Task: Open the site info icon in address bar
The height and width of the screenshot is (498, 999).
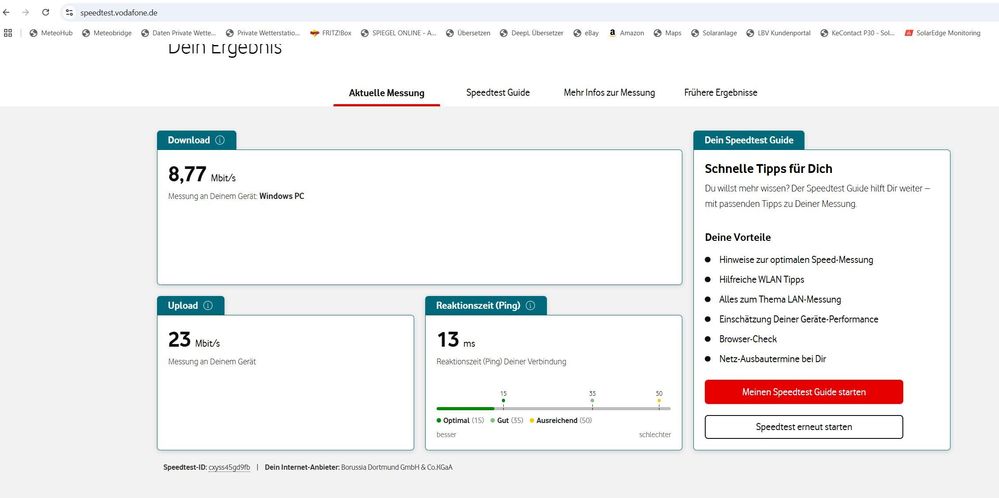Action: point(69,12)
